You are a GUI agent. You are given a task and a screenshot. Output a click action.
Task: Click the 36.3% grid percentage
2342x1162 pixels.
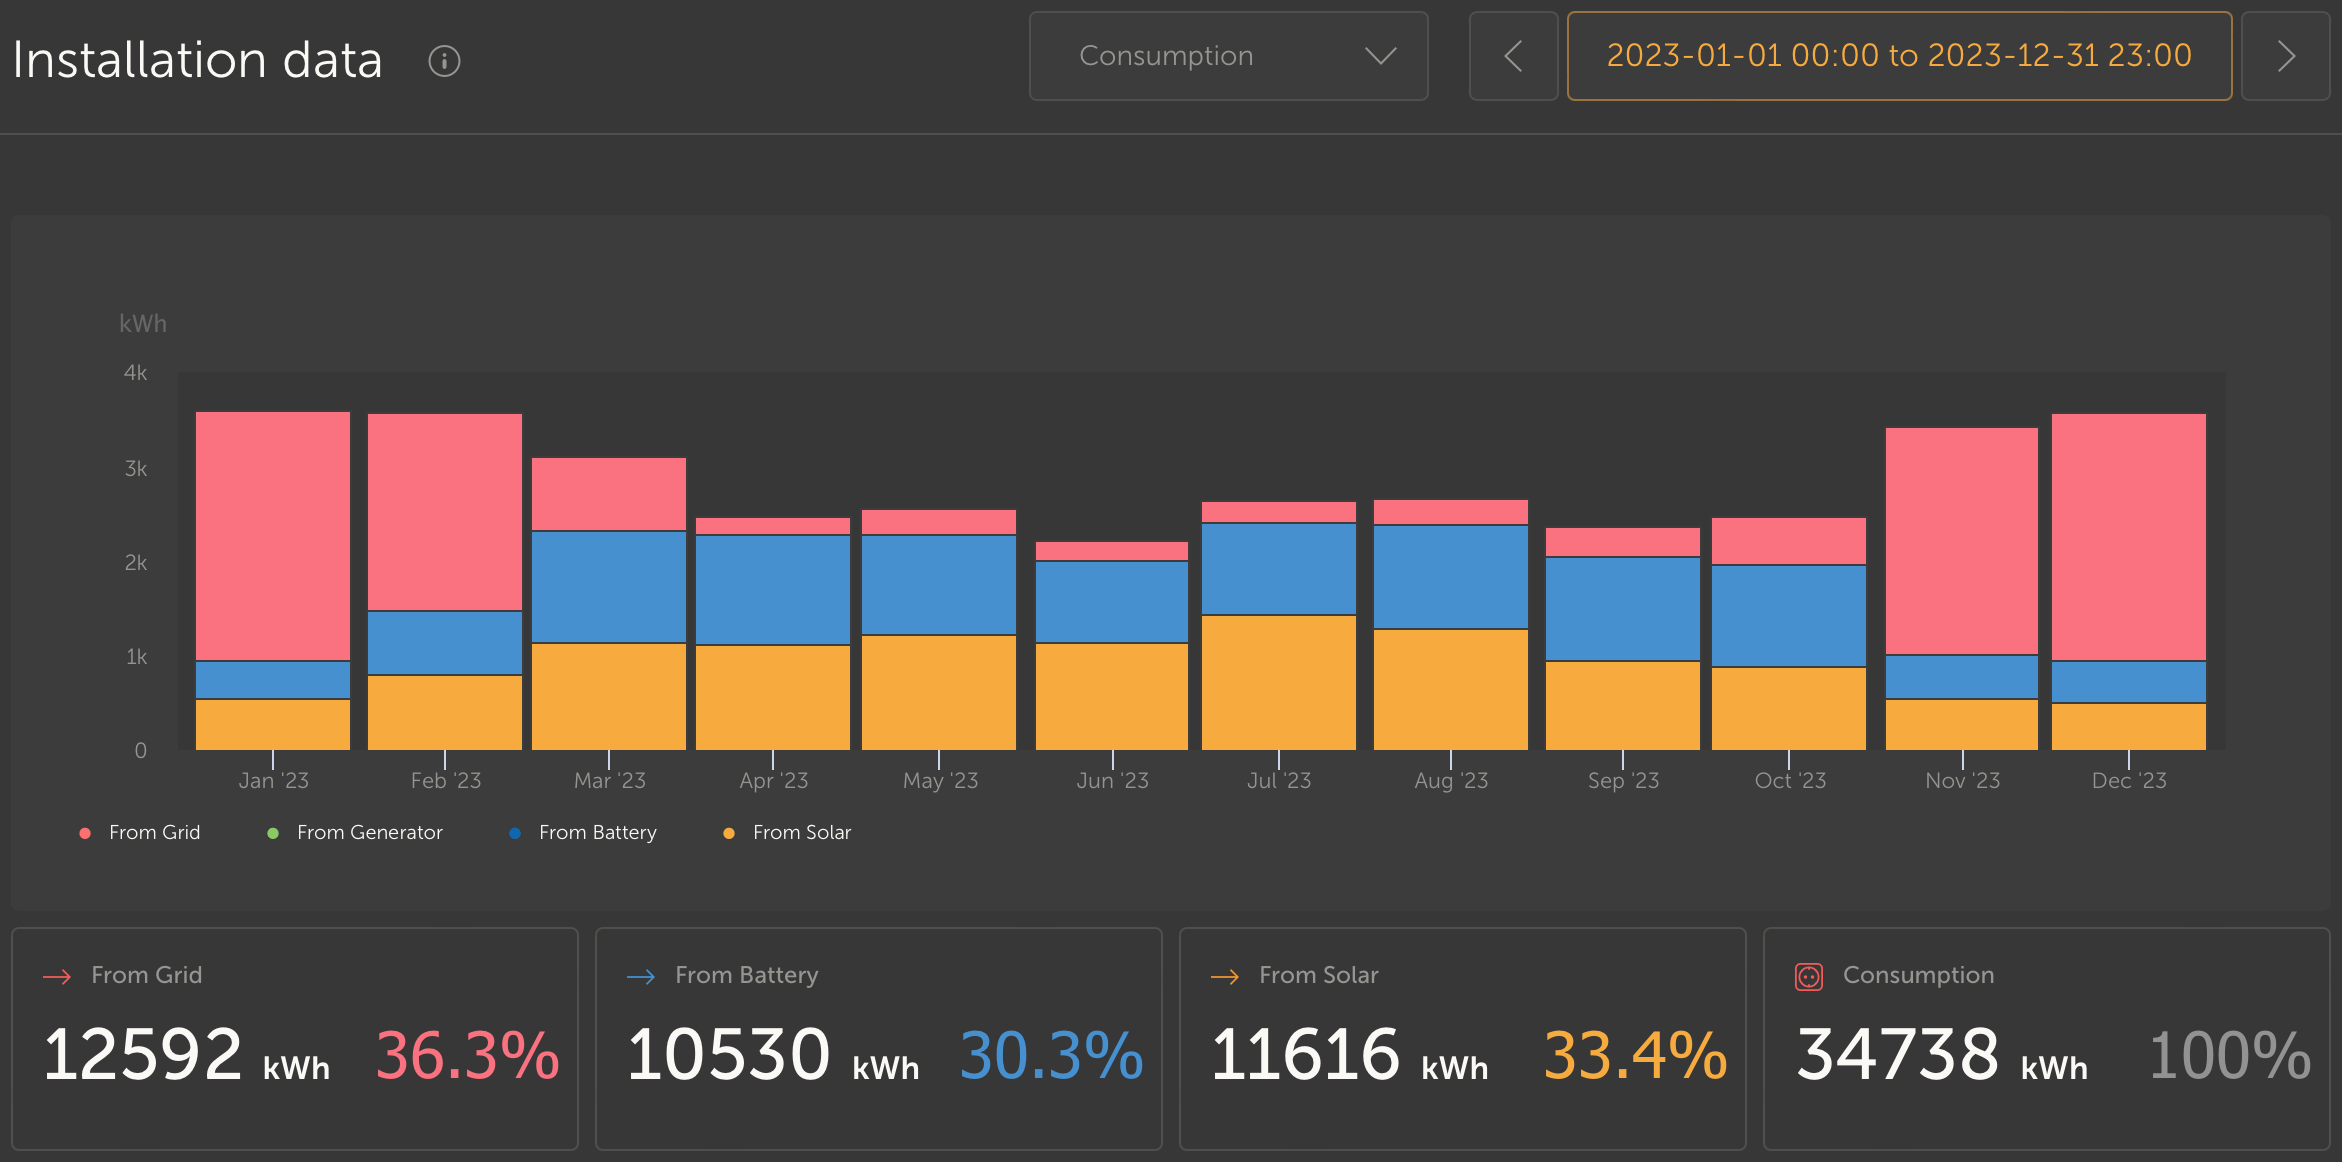(x=467, y=1055)
